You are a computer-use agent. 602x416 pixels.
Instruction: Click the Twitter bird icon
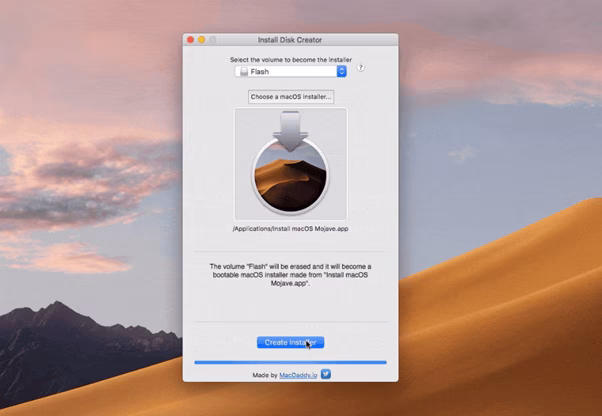click(326, 374)
